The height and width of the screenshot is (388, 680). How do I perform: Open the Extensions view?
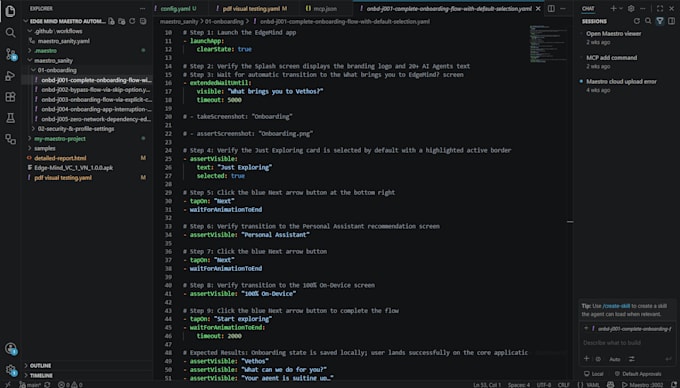click(x=10, y=97)
